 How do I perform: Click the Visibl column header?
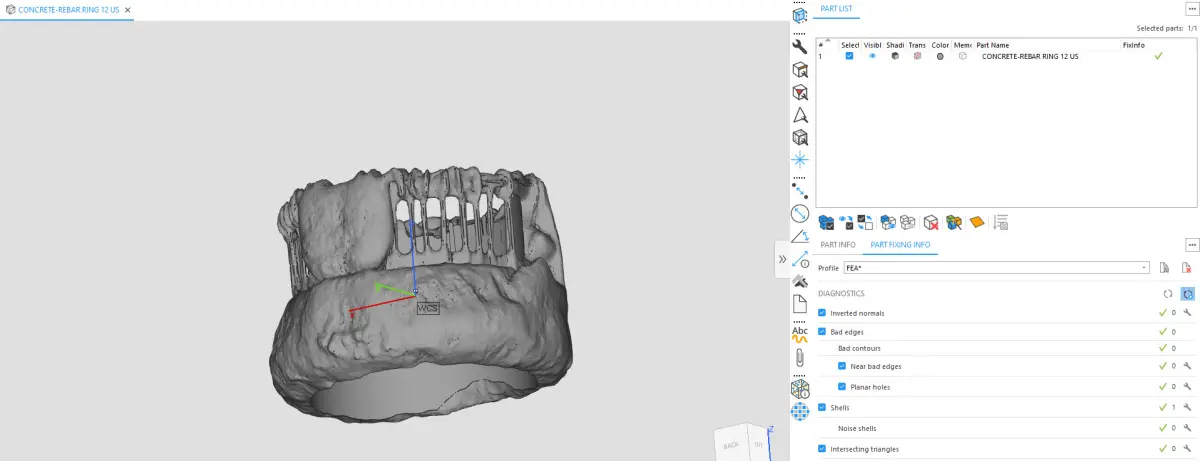[x=873, y=44]
